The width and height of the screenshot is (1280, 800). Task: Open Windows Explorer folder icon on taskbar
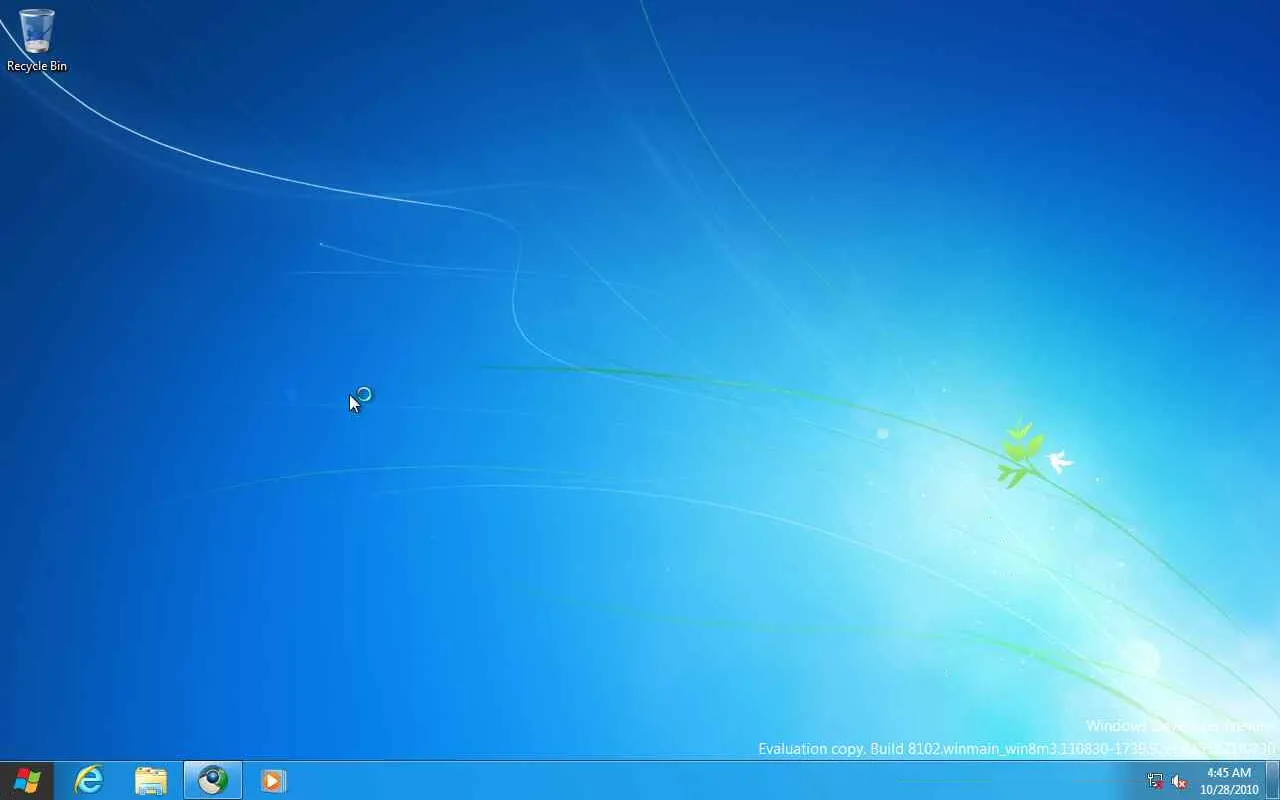click(x=151, y=780)
